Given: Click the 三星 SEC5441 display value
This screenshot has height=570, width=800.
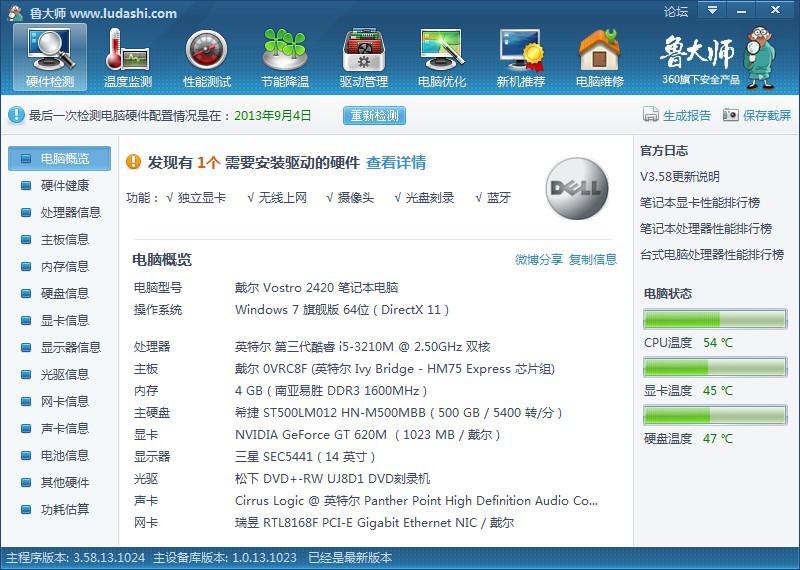Looking at the screenshot, I should pyautogui.click(x=305, y=457).
